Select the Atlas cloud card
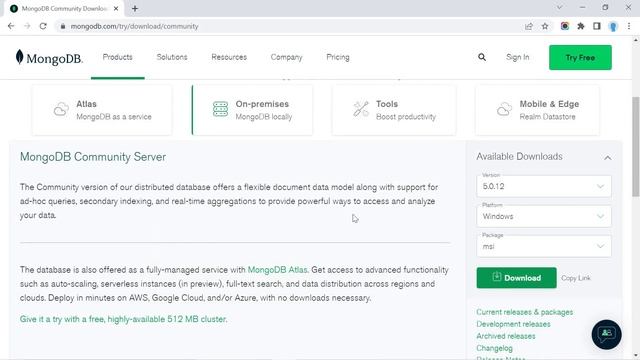This screenshot has height=360, width=640. coord(102,110)
